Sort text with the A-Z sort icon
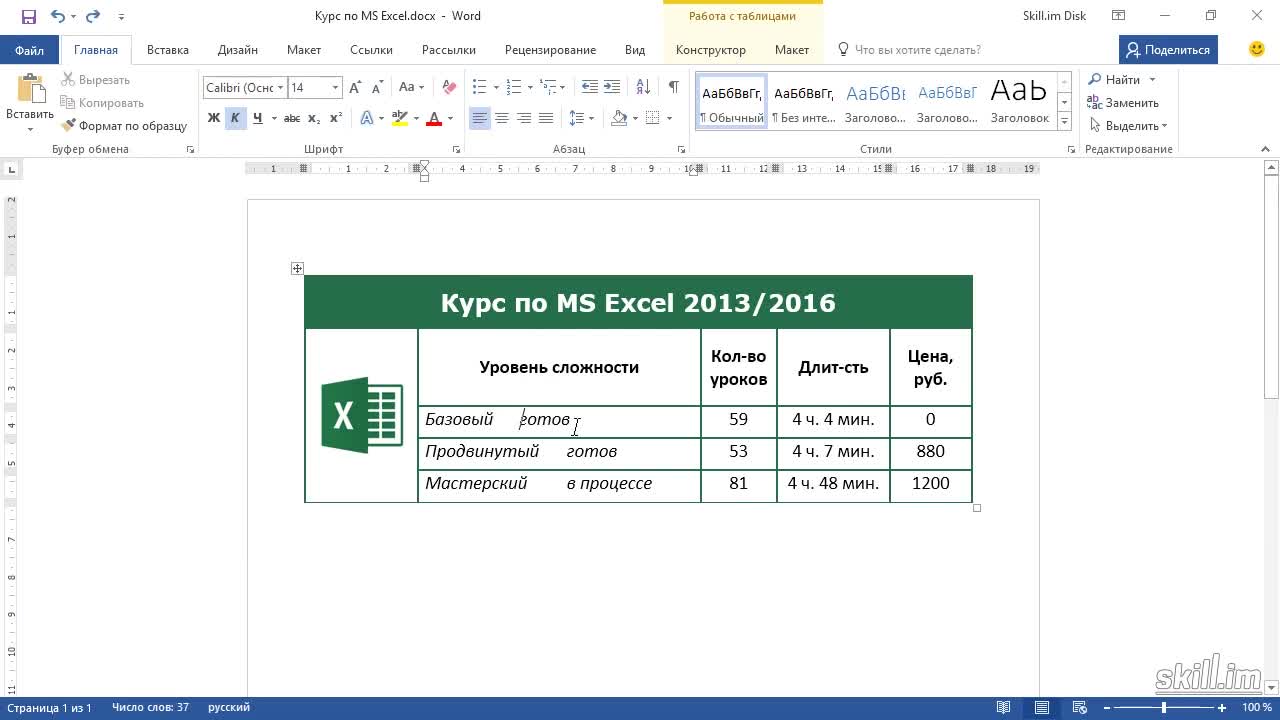This screenshot has width=1280, height=720. (x=643, y=88)
